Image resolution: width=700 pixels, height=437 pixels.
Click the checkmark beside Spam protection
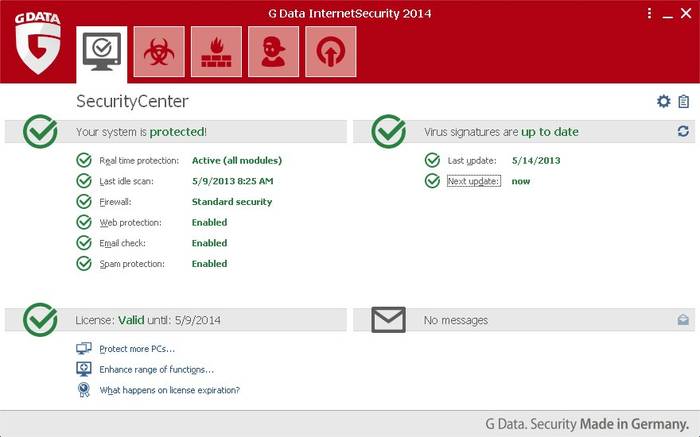[x=84, y=264]
